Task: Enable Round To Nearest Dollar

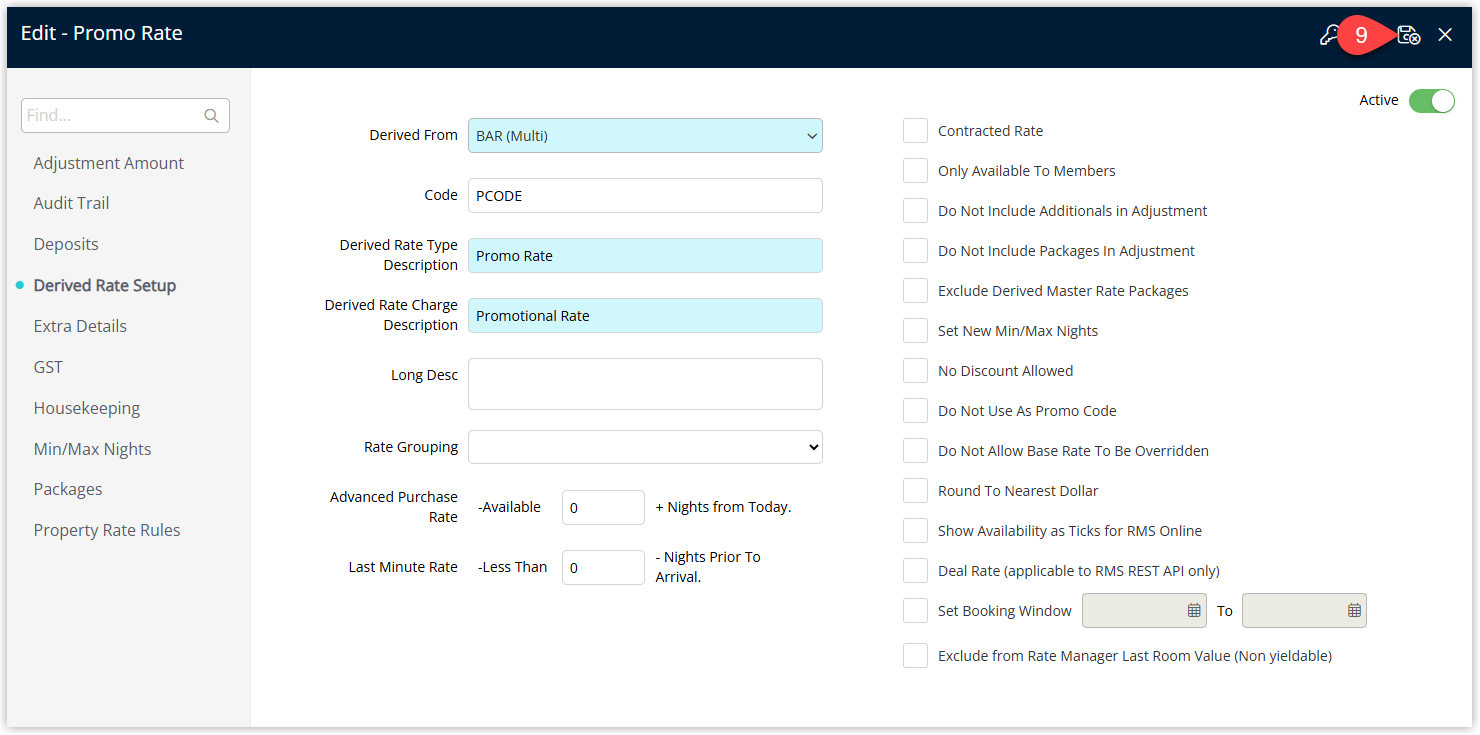Action: tap(915, 491)
